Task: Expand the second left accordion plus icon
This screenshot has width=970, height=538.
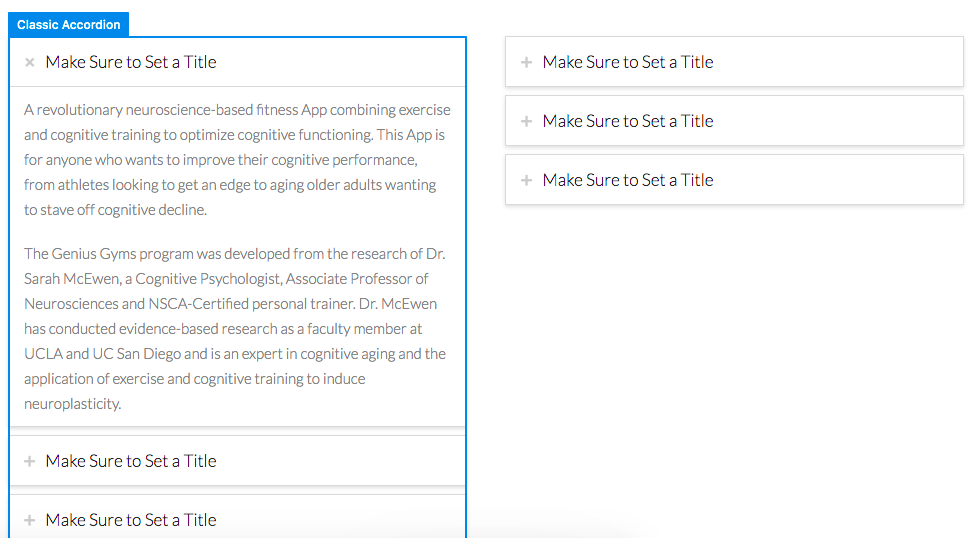Action: [x=29, y=461]
